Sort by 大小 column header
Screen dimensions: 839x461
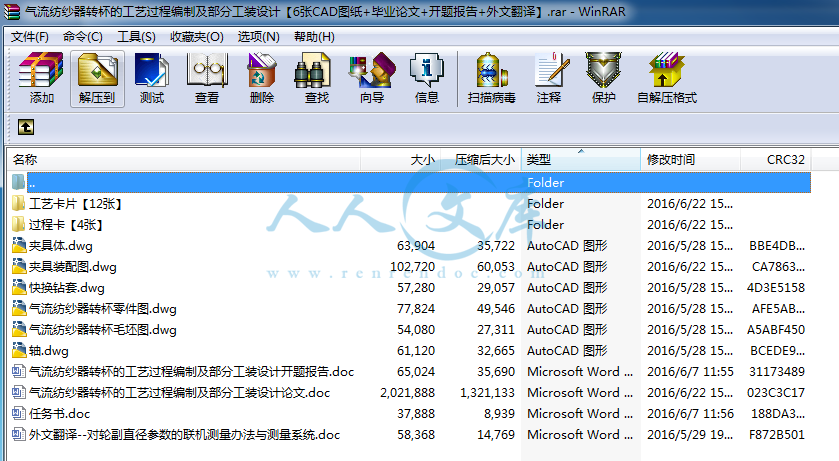[x=400, y=159]
